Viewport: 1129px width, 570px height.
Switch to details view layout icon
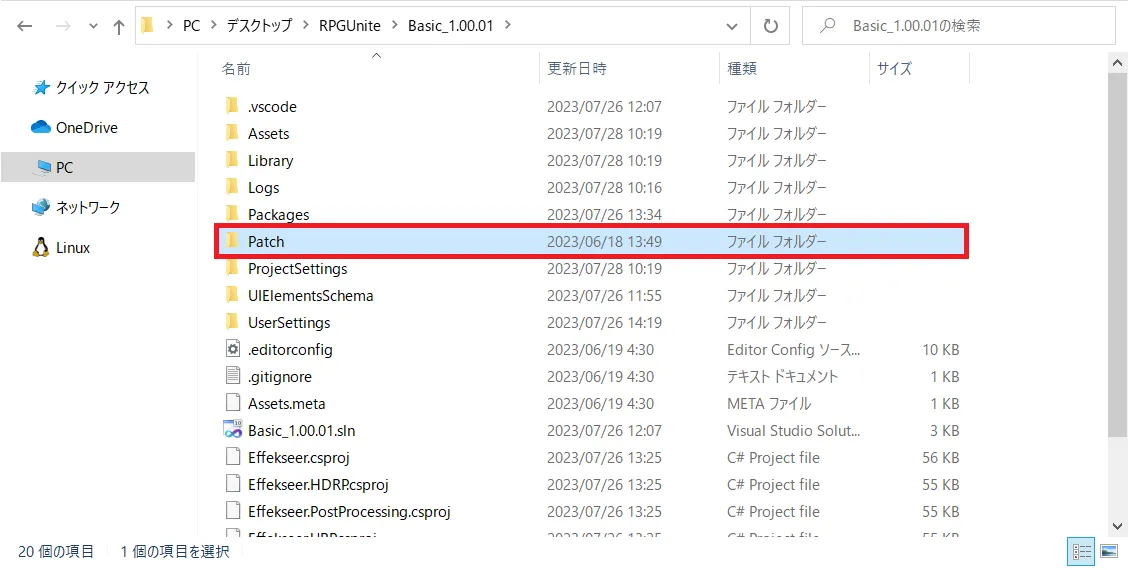tap(1081, 551)
